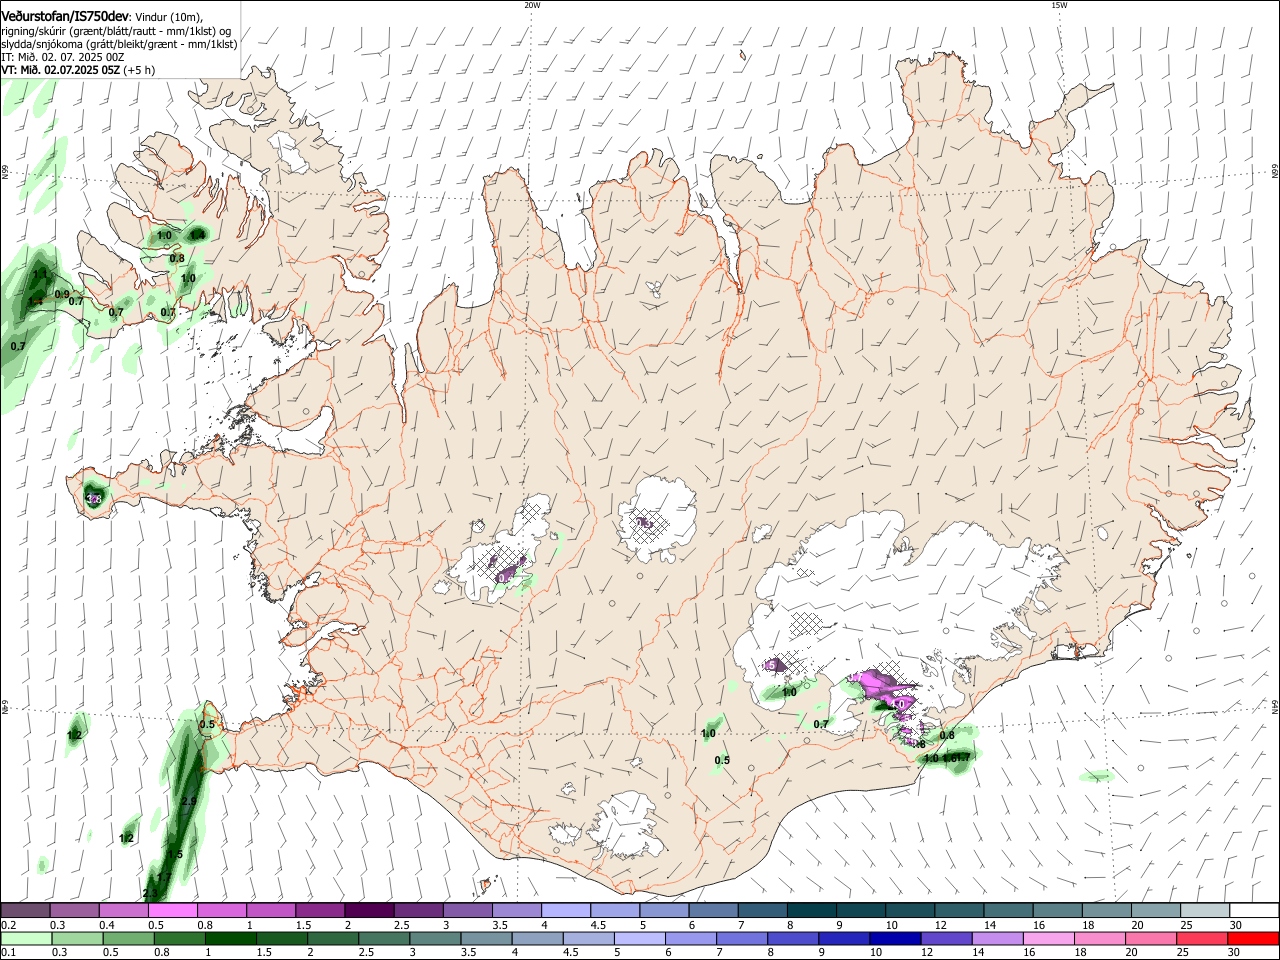Select the 'IT: Mið. 02. 07. 2025 00Z' line
The height and width of the screenshot is (960, 1280).
pyautogui.click(x=63, y=57)
